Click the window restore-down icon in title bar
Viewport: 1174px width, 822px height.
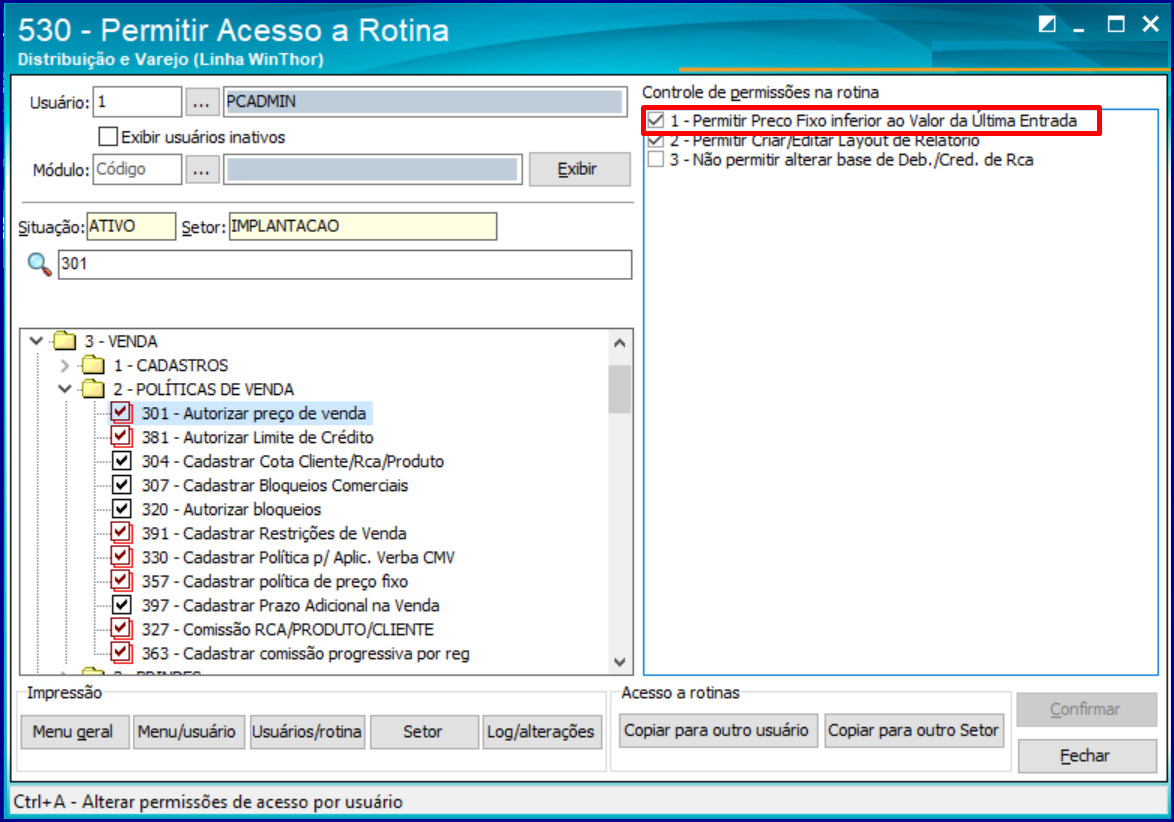pyautogui.click(x=1047, y=25)
